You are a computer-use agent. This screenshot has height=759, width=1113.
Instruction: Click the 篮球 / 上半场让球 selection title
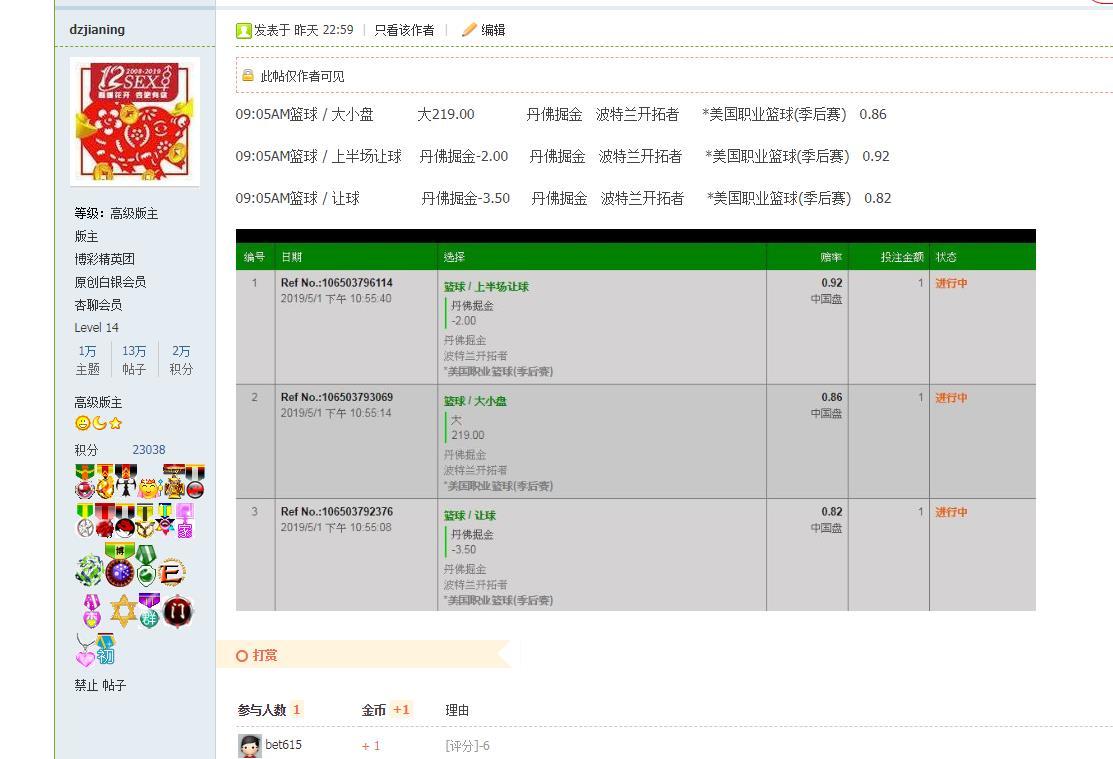coord(486,287)
